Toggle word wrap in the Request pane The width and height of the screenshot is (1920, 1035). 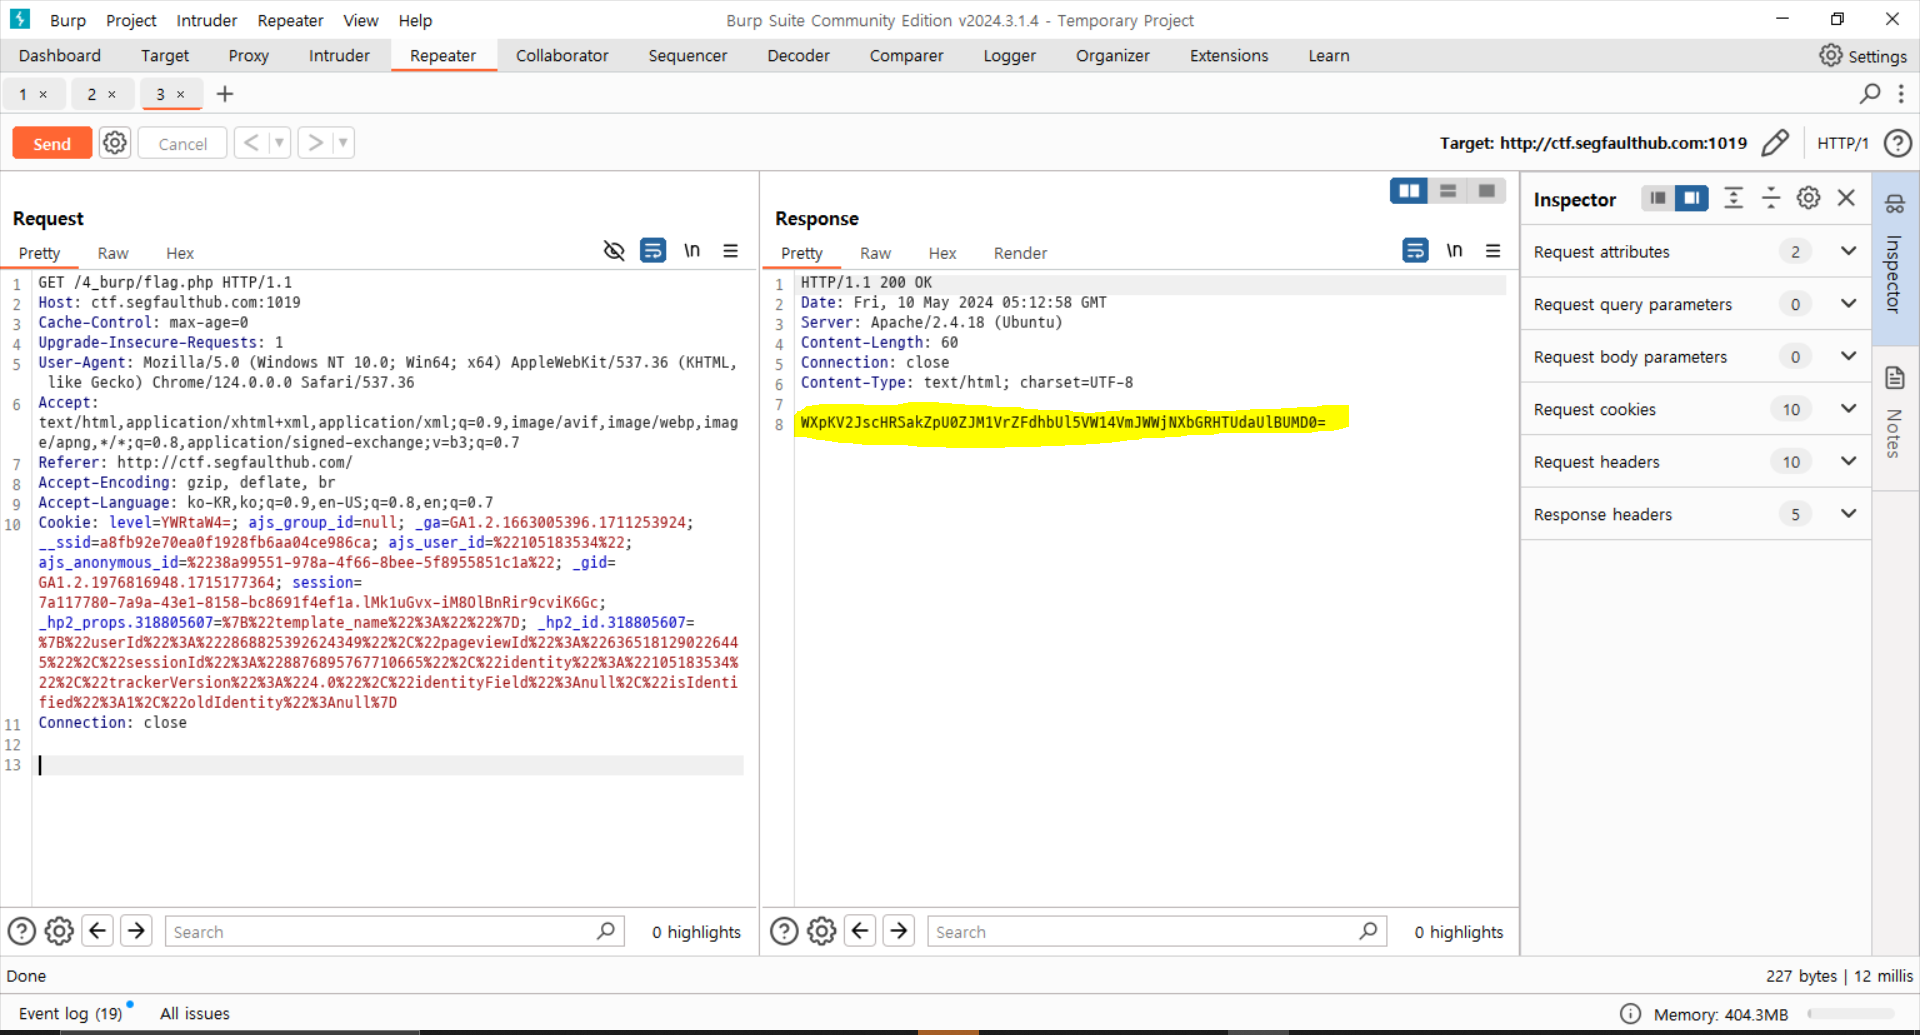653,250
